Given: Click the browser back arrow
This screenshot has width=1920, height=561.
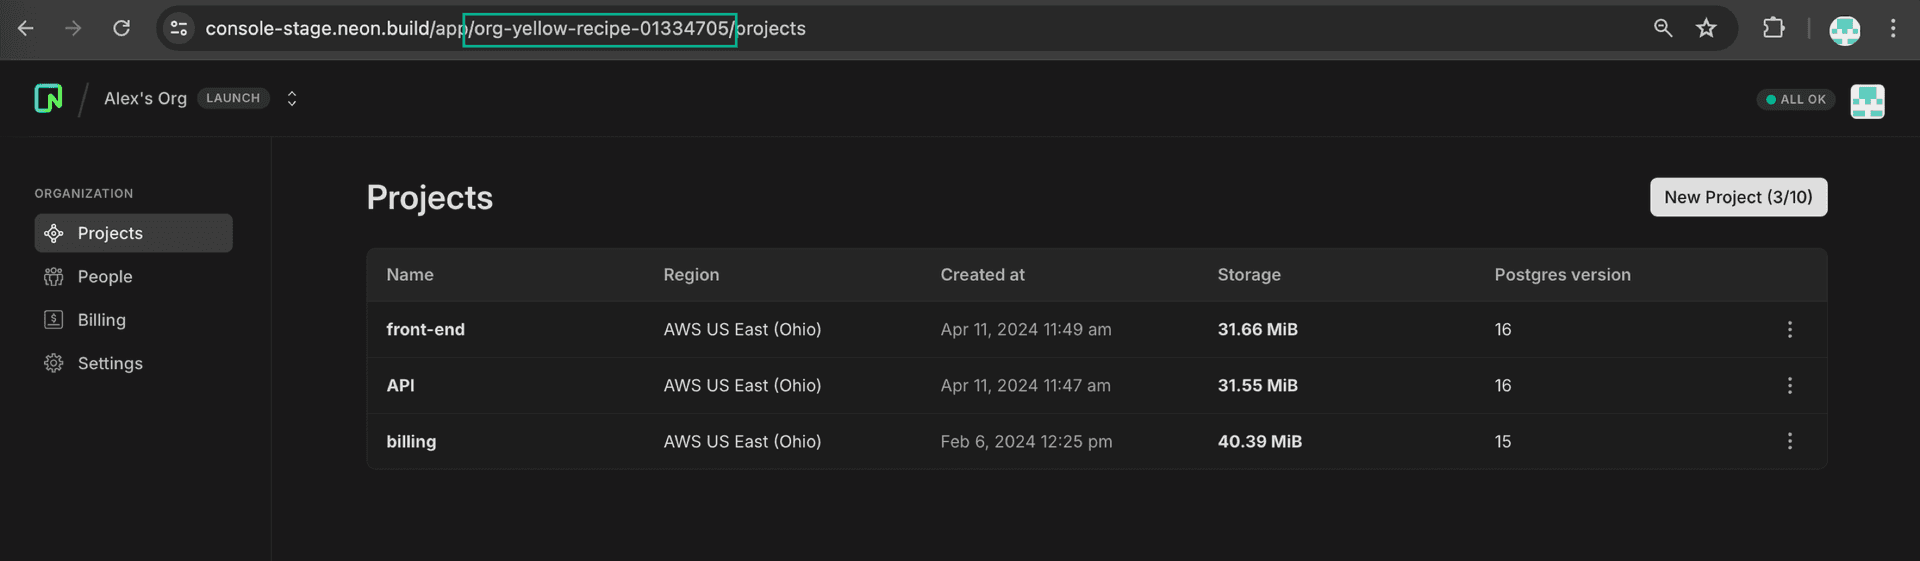Looking at the screenshot, I should pyautogui.click(x=26, y=28).
